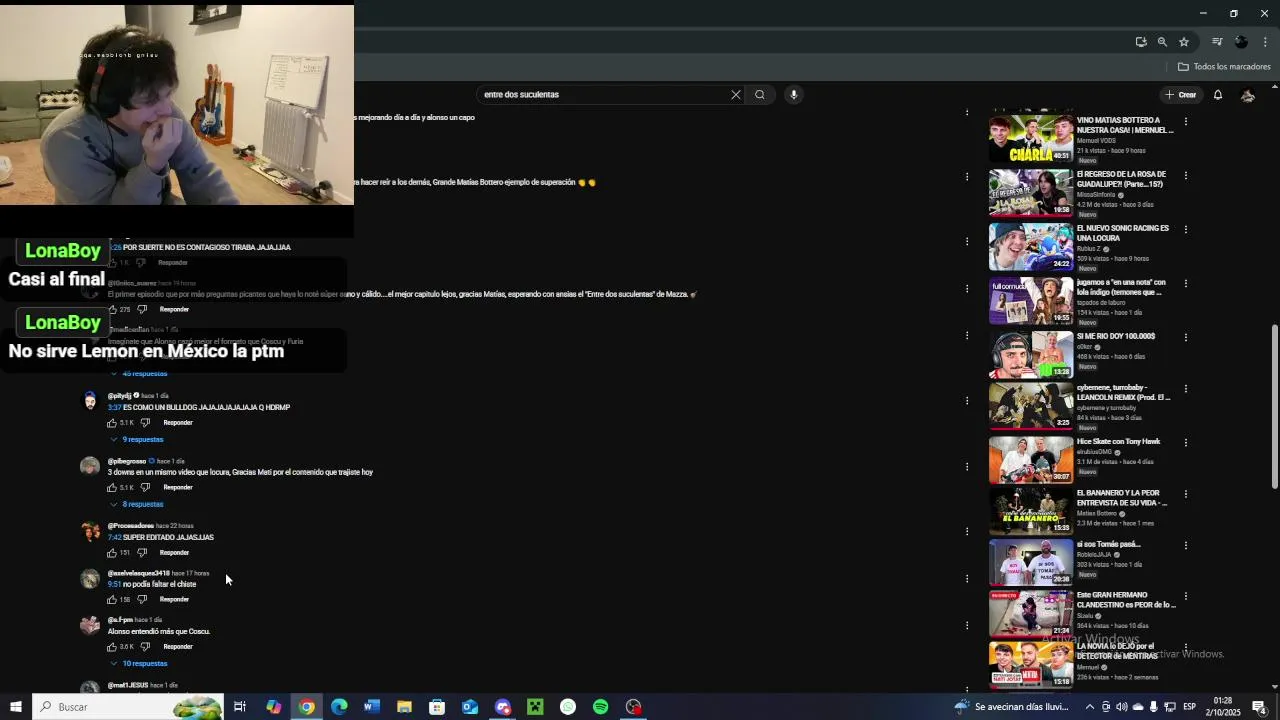This screenshot has width=1280, height=720.
Task: Open Chrome zoom magnifier icon
Action: (x=1162, y=42)
